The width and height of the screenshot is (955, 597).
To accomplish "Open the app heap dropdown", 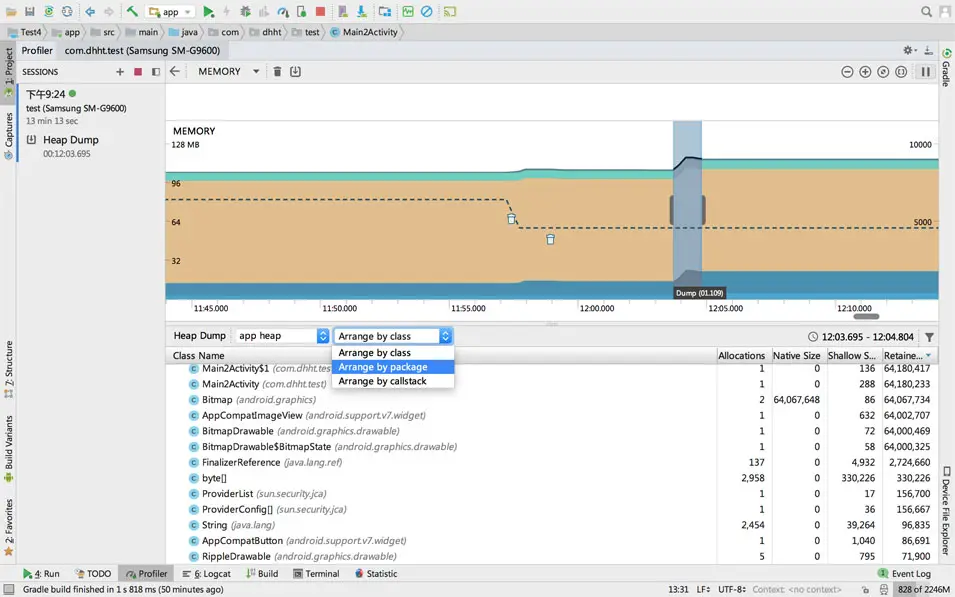I will [282, 336].
